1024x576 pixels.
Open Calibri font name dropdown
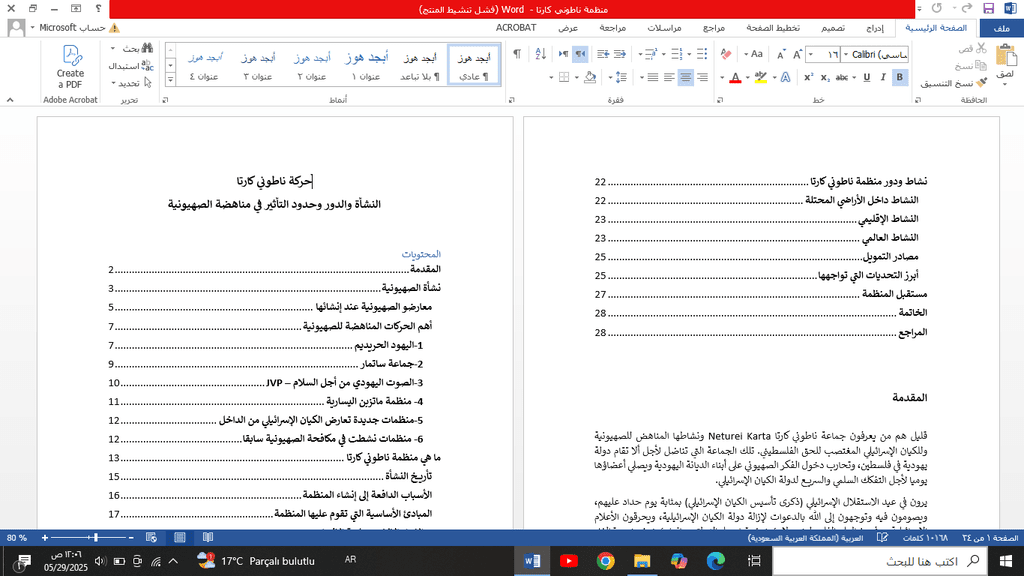click(x=846, y=54)
